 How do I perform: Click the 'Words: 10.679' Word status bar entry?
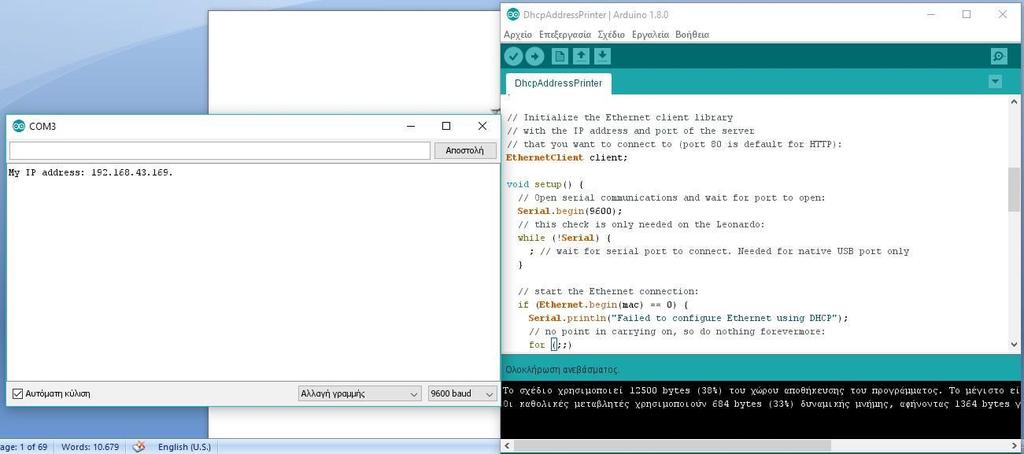pos(90,447)
